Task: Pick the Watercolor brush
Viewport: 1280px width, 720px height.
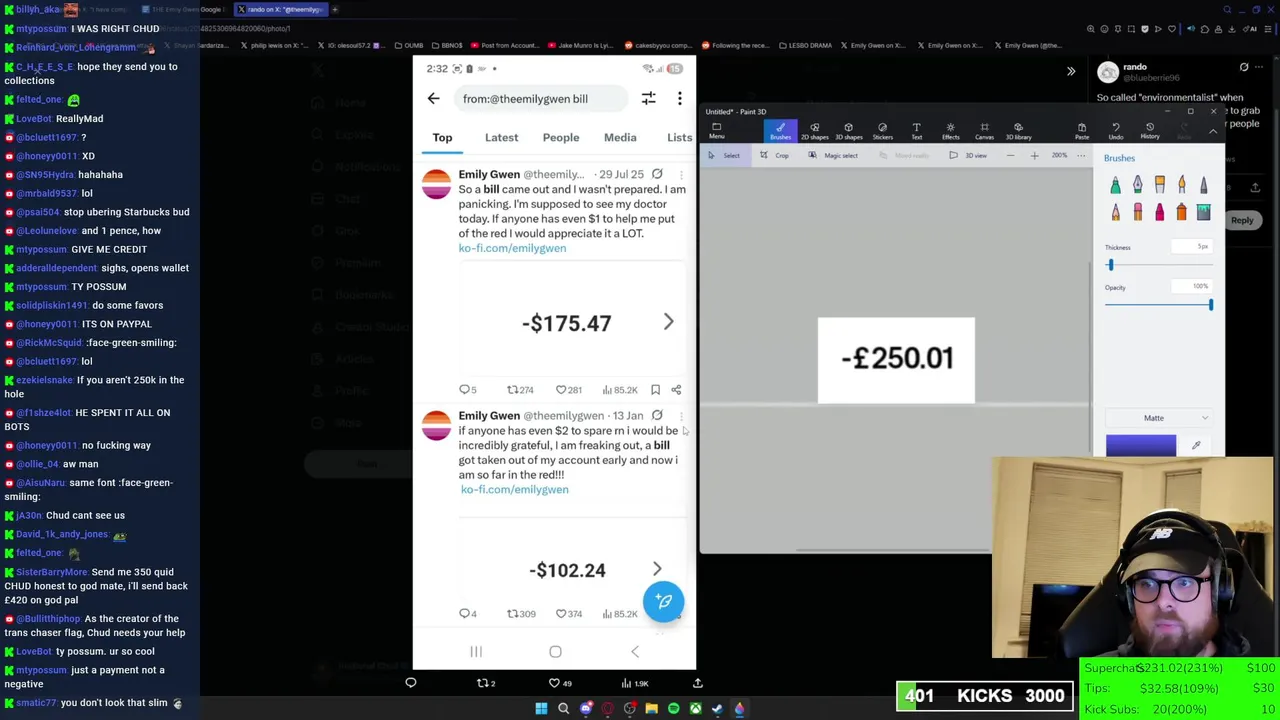Action: click(x=1181, y=184)
